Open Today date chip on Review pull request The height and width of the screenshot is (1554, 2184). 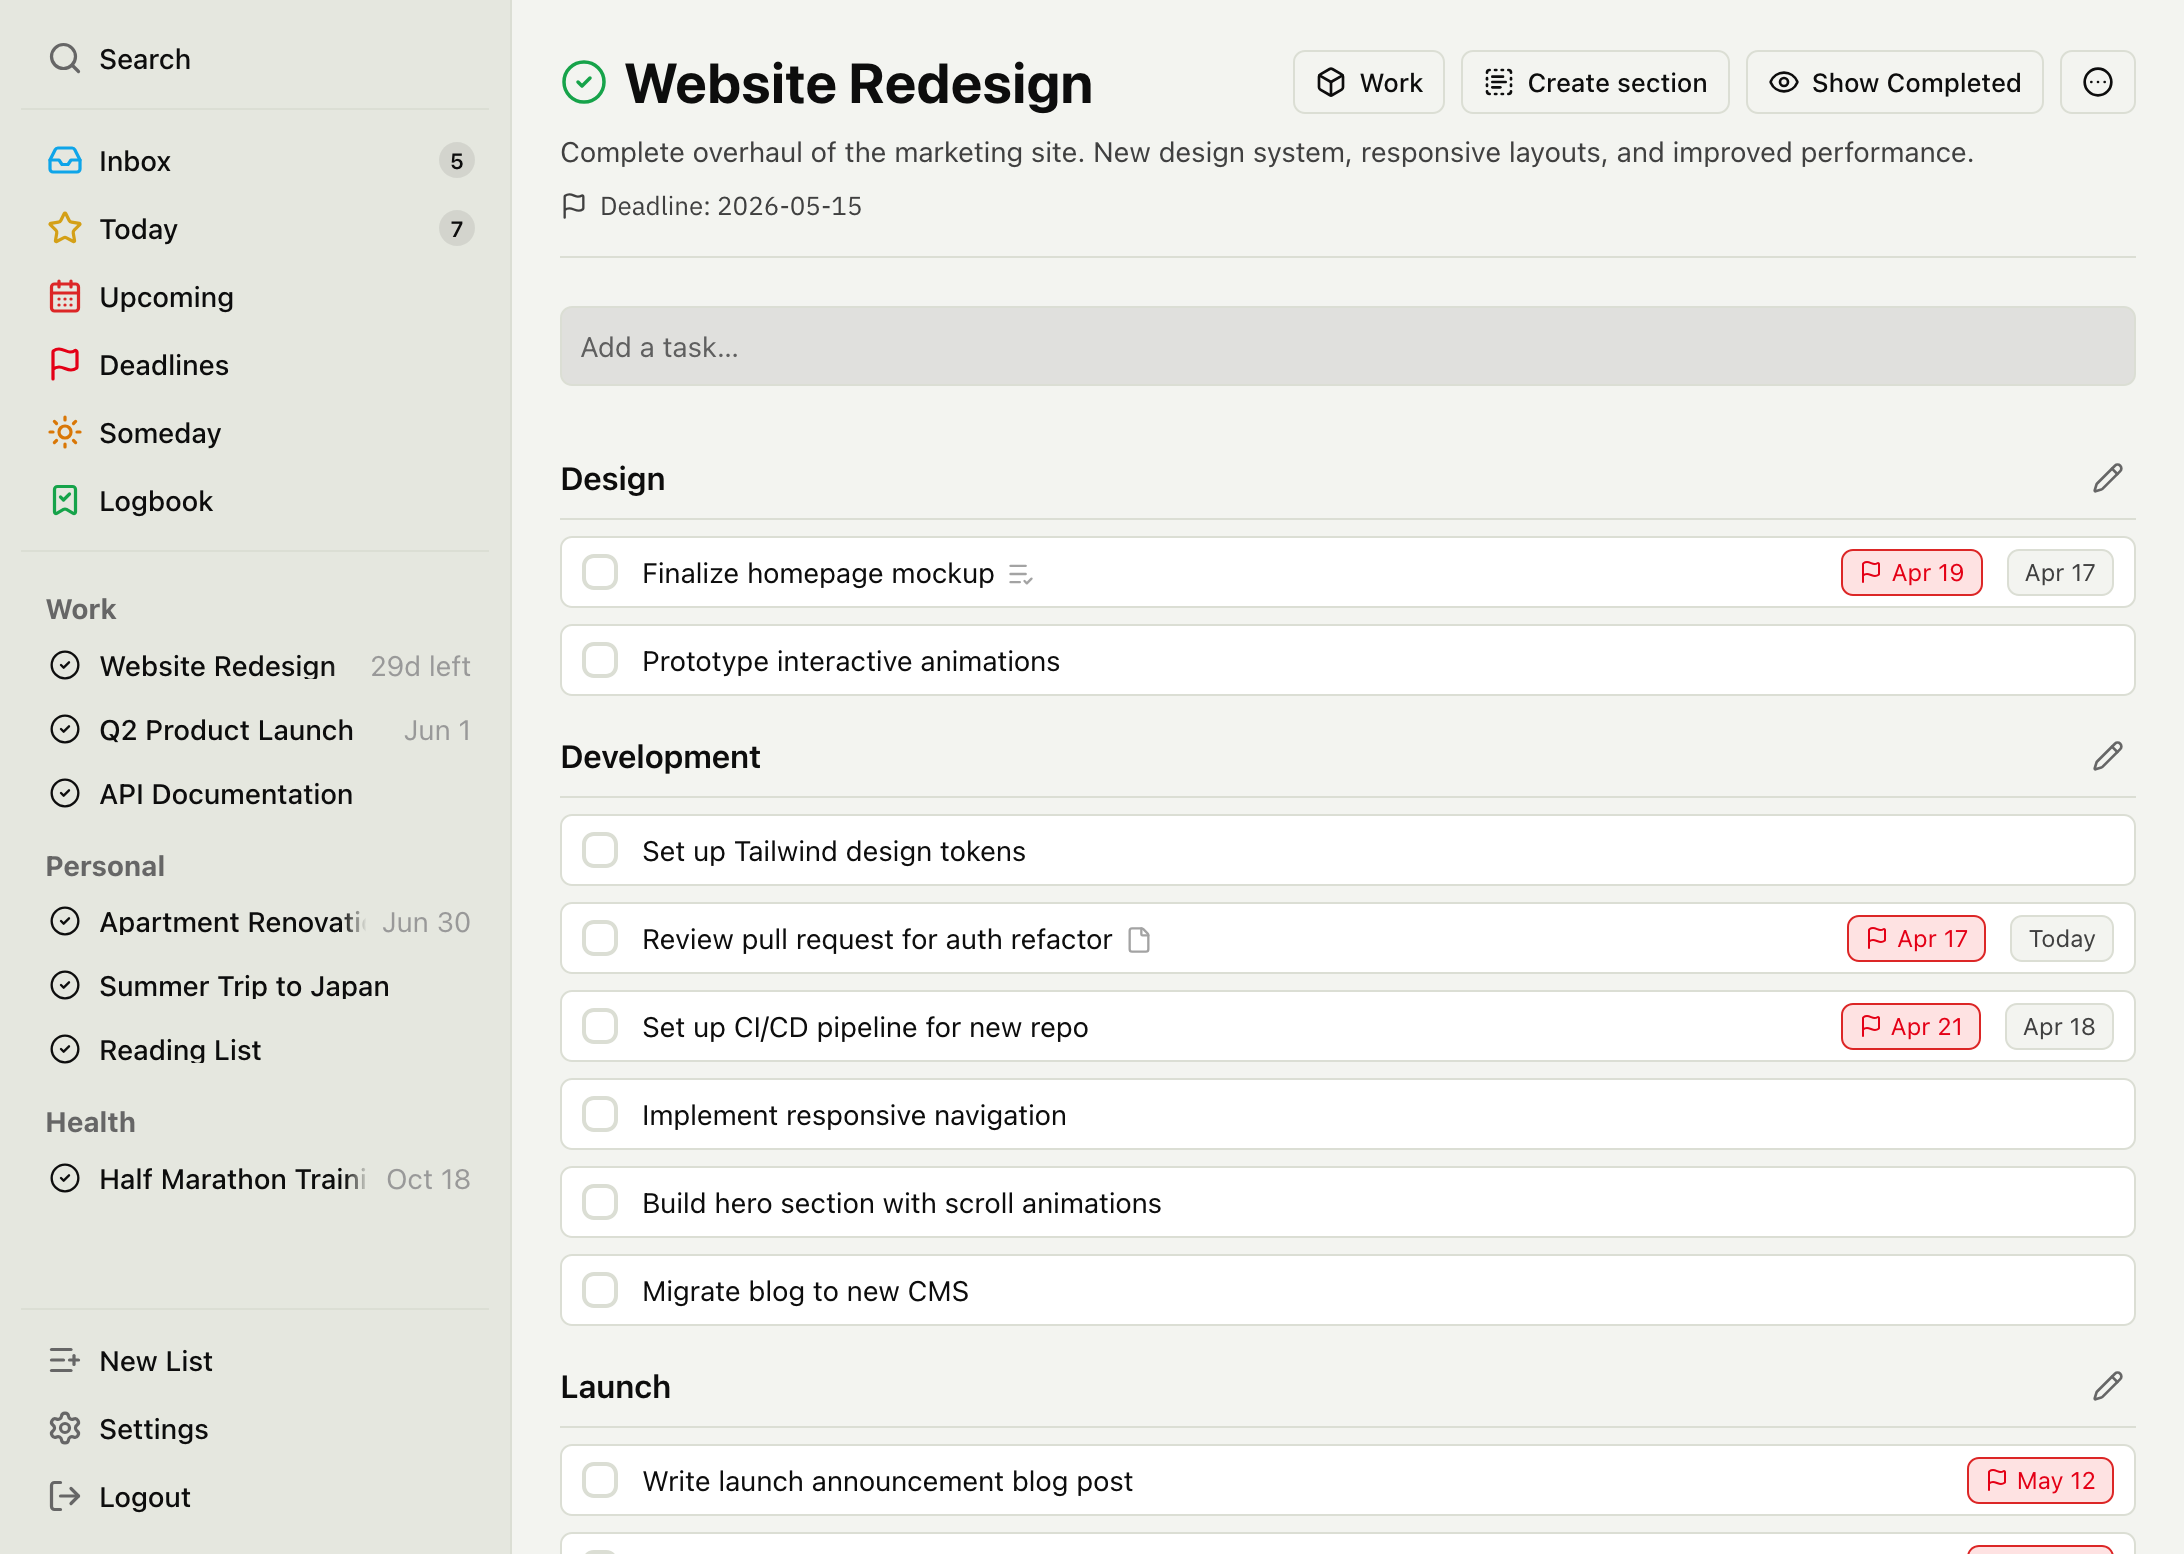tap(2062, 939)
